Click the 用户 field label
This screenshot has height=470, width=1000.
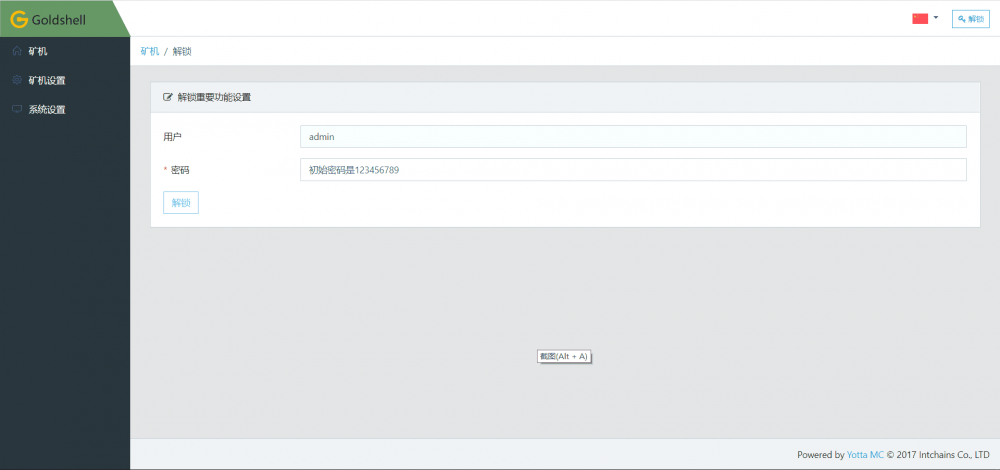(172, 136)
